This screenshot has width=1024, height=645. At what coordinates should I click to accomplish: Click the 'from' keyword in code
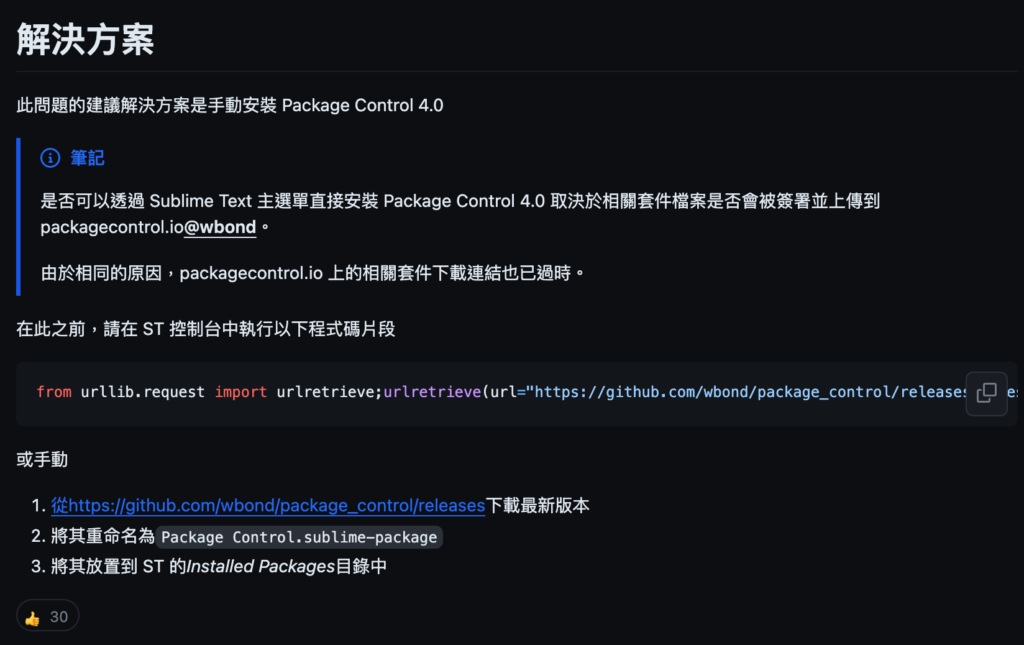pos(54,392)
